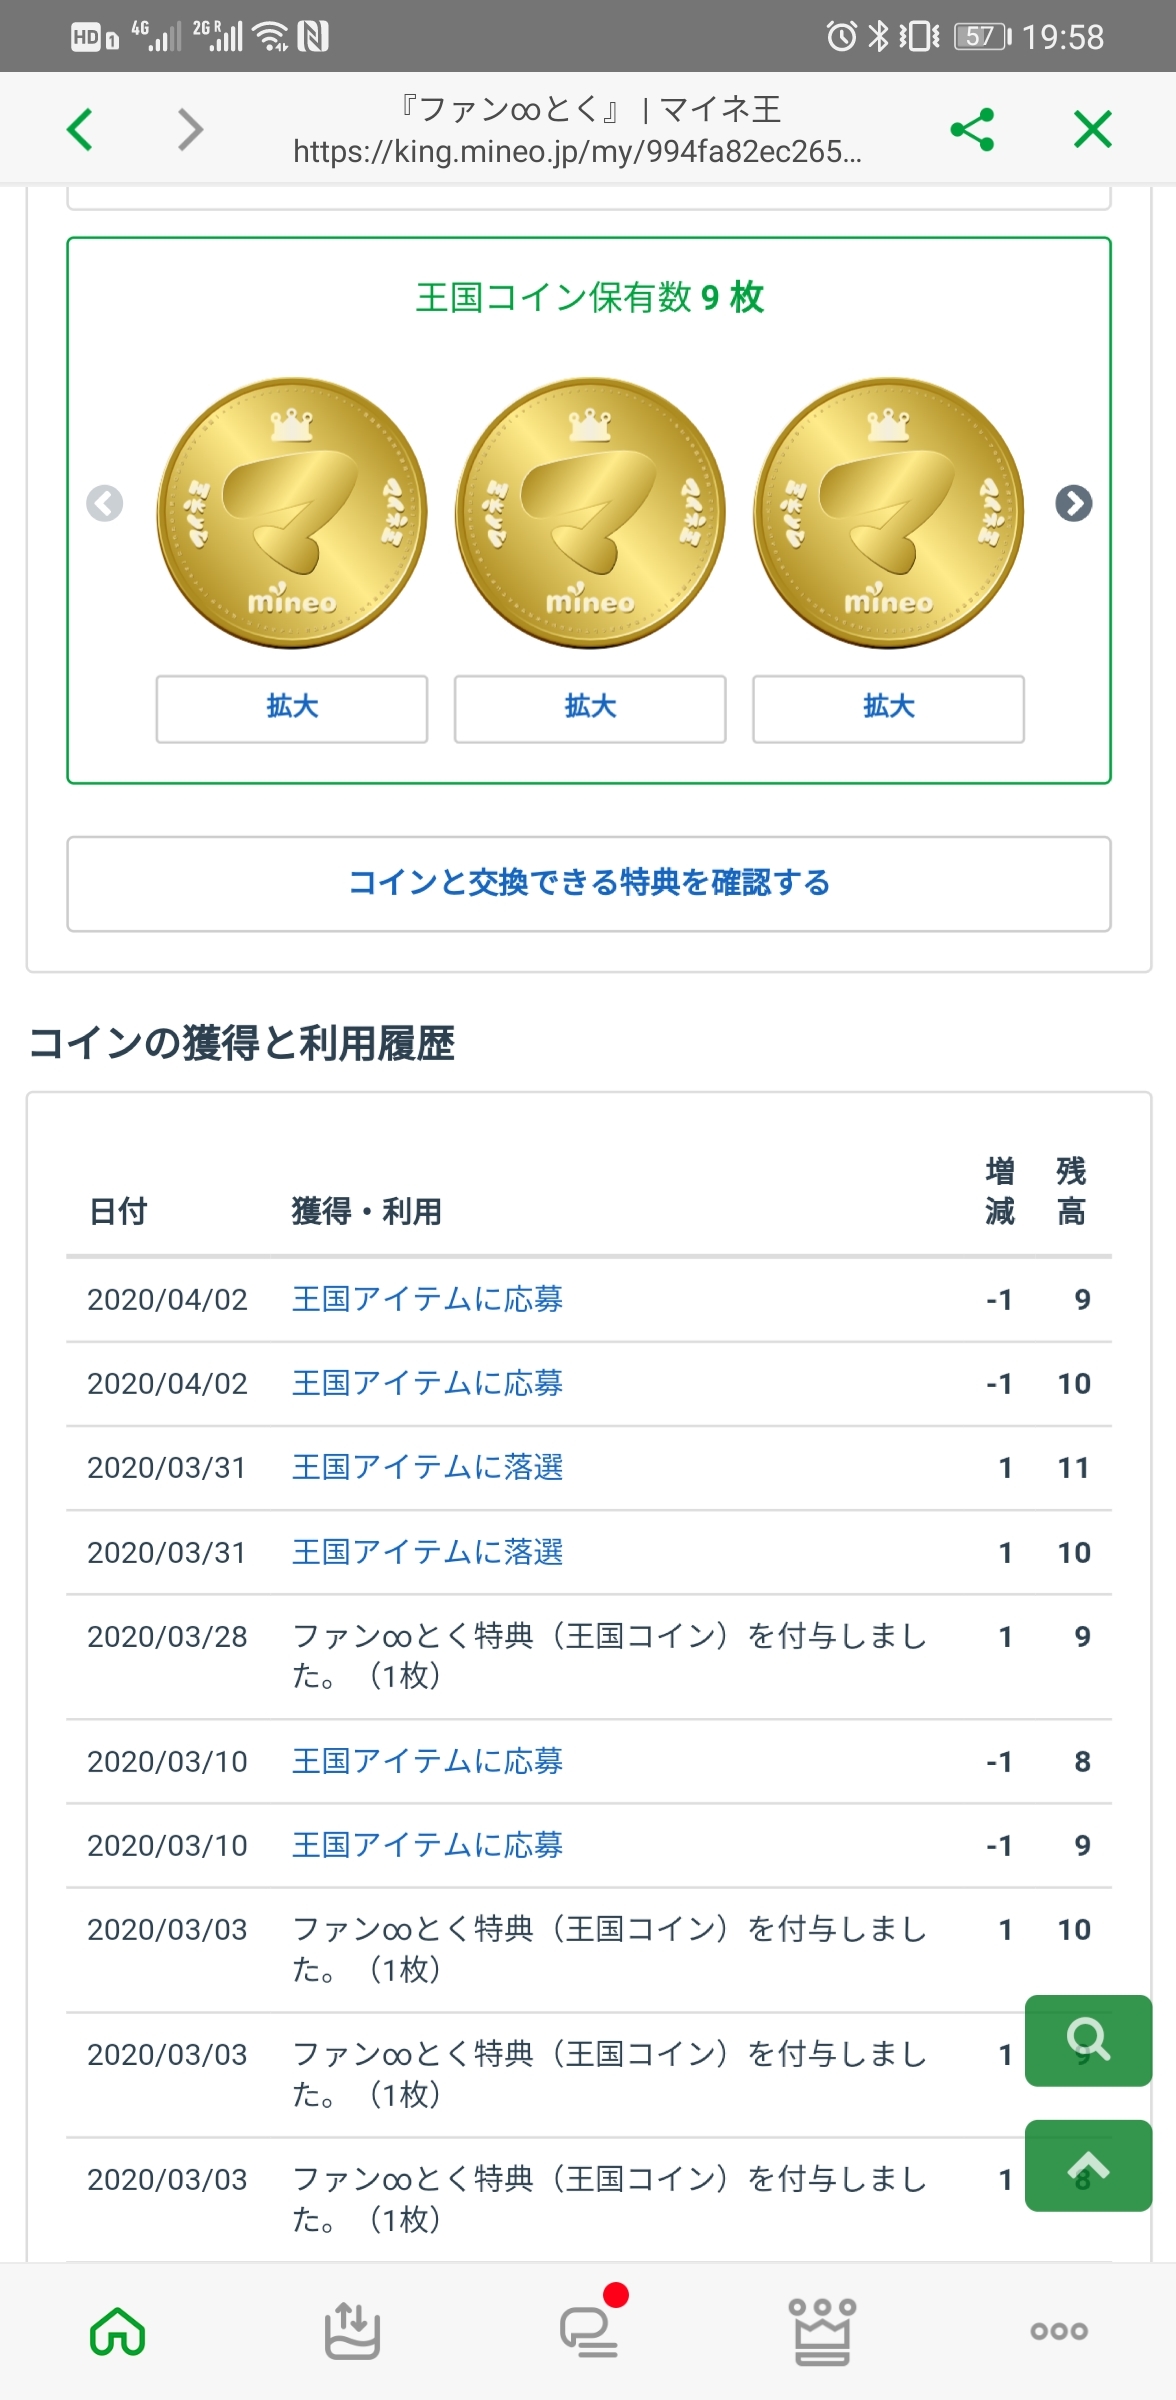1176x2400 pixels.
Task: Tap the browser back arrow
Action: pyautogui.click(x=80, y=129)
